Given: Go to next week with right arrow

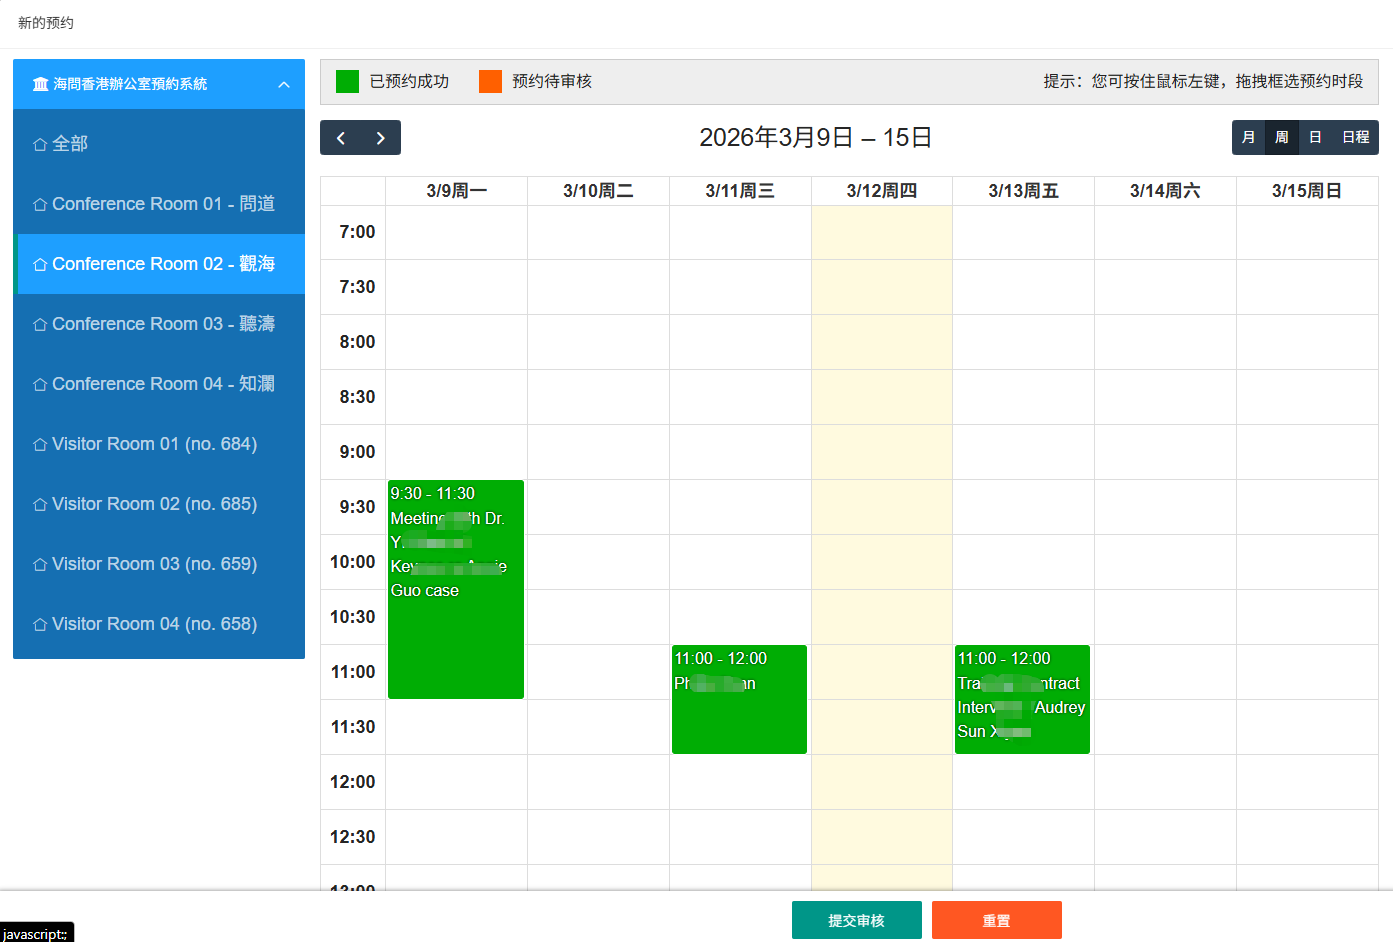Looking at the screenshot, I should (381, 138).
